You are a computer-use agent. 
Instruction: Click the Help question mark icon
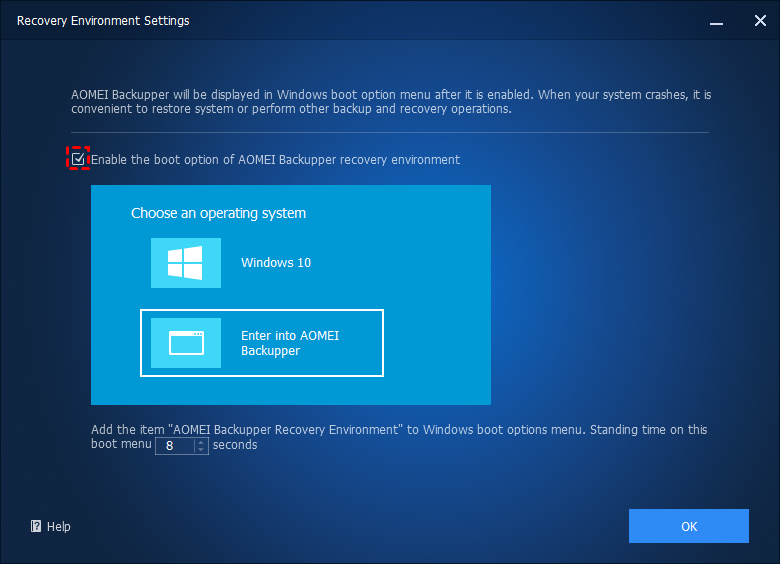[x=36, y=526]
